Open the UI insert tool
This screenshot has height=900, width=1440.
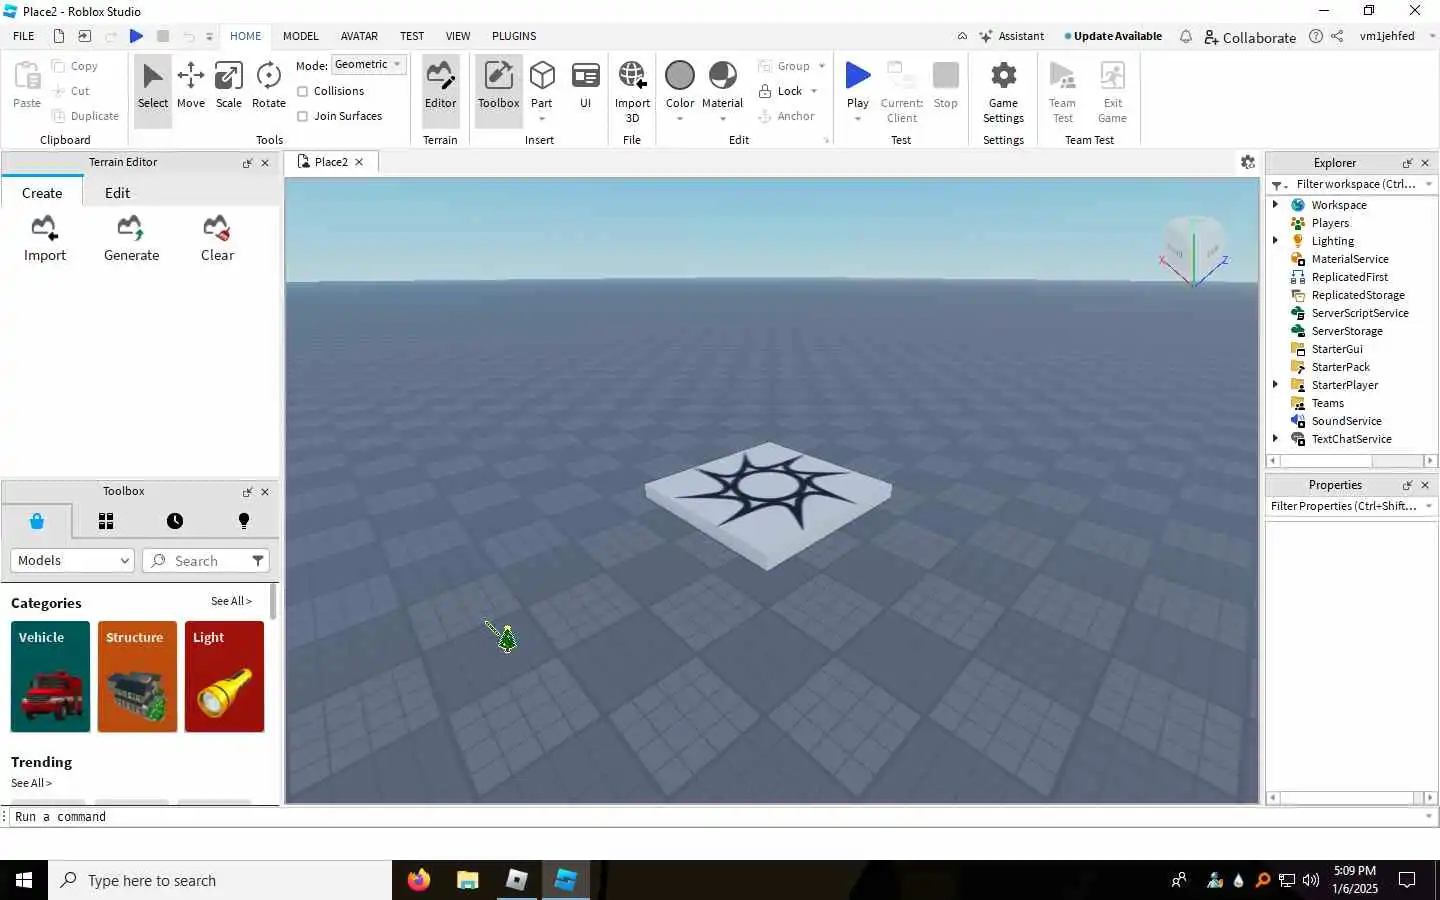click(585, 86)
